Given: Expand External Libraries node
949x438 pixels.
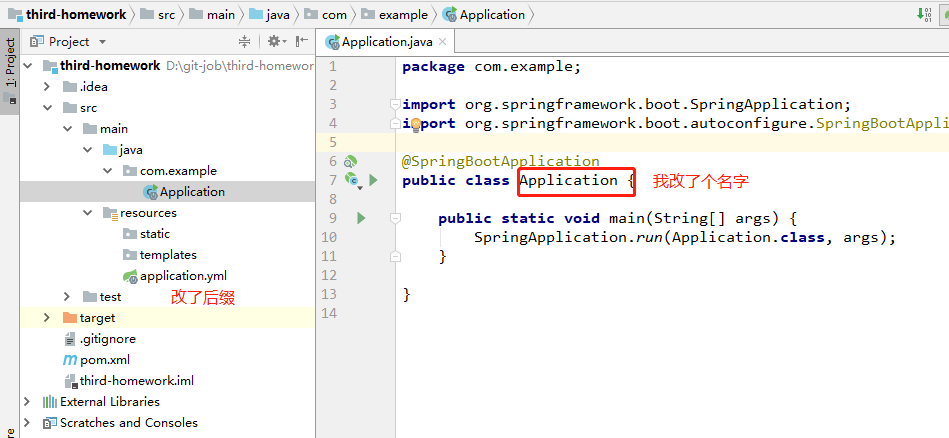Looking at the screenshot, I should [27, 402].
